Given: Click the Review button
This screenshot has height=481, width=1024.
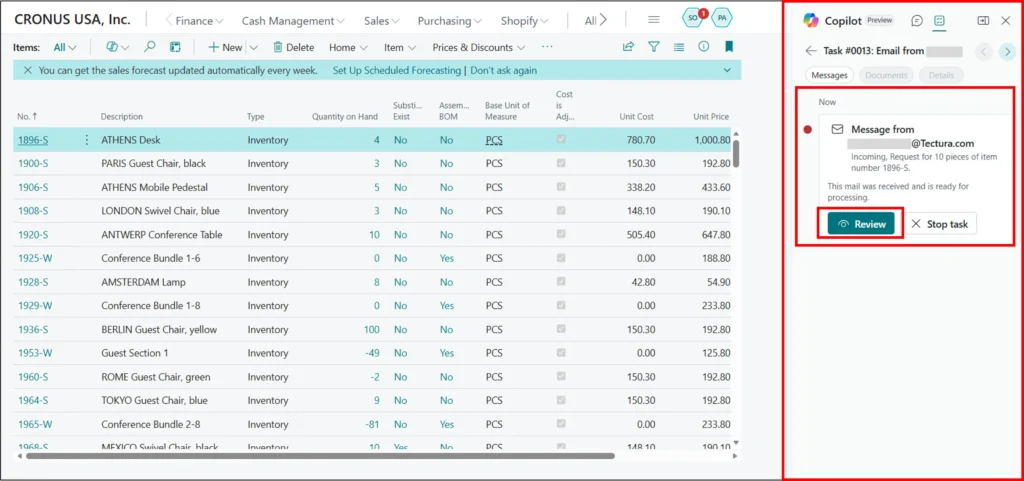Looking at the screenshot, I should pos(861,224).
